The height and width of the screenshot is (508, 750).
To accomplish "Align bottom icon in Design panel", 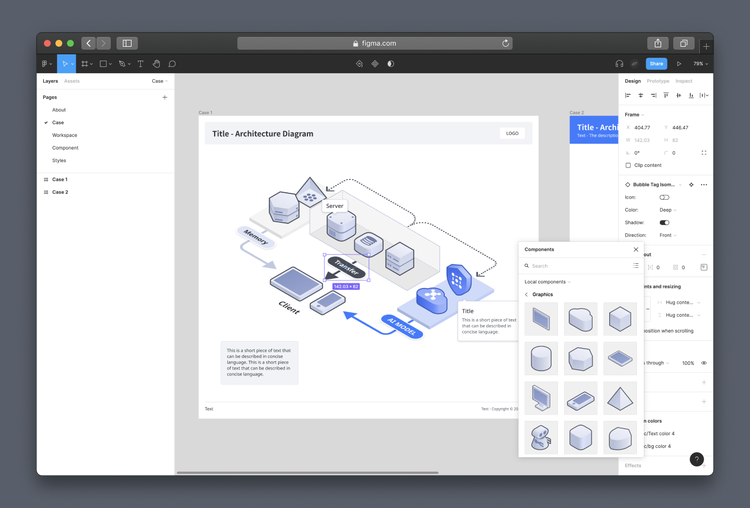I will [691, 95].
